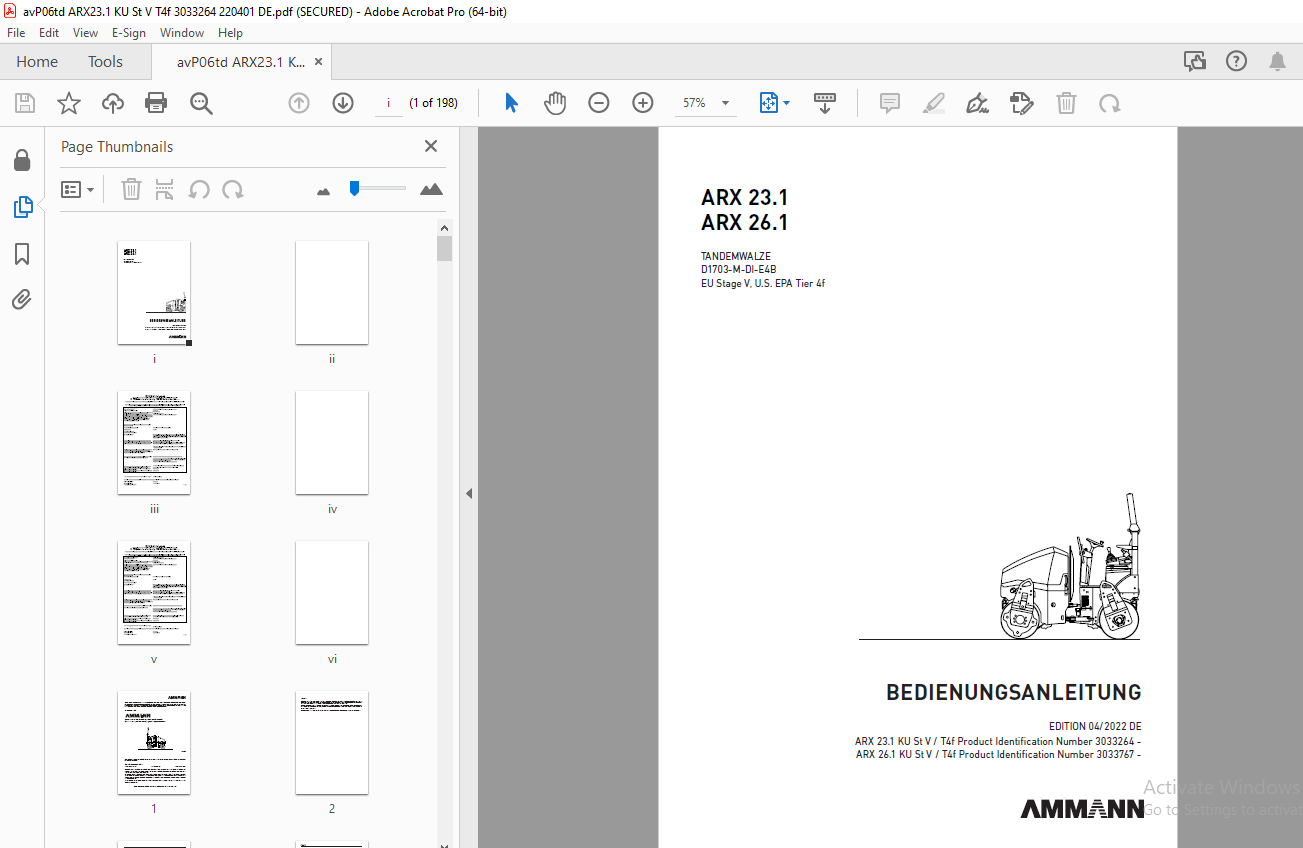Open the Help menu
1303x848 pixels.
[x=230, y=32]
